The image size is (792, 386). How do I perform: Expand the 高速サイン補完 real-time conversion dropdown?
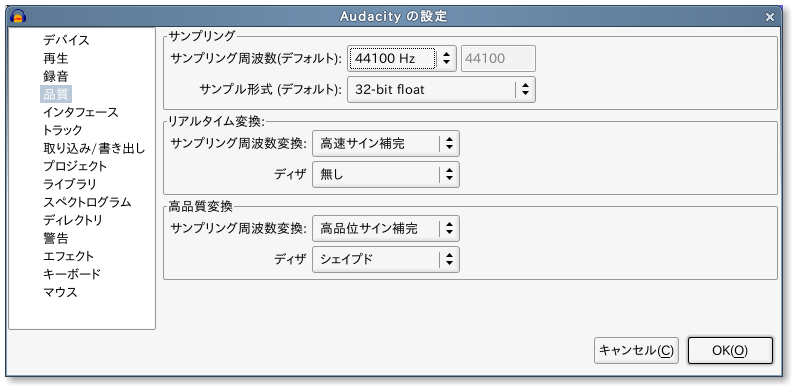(386, 144)
